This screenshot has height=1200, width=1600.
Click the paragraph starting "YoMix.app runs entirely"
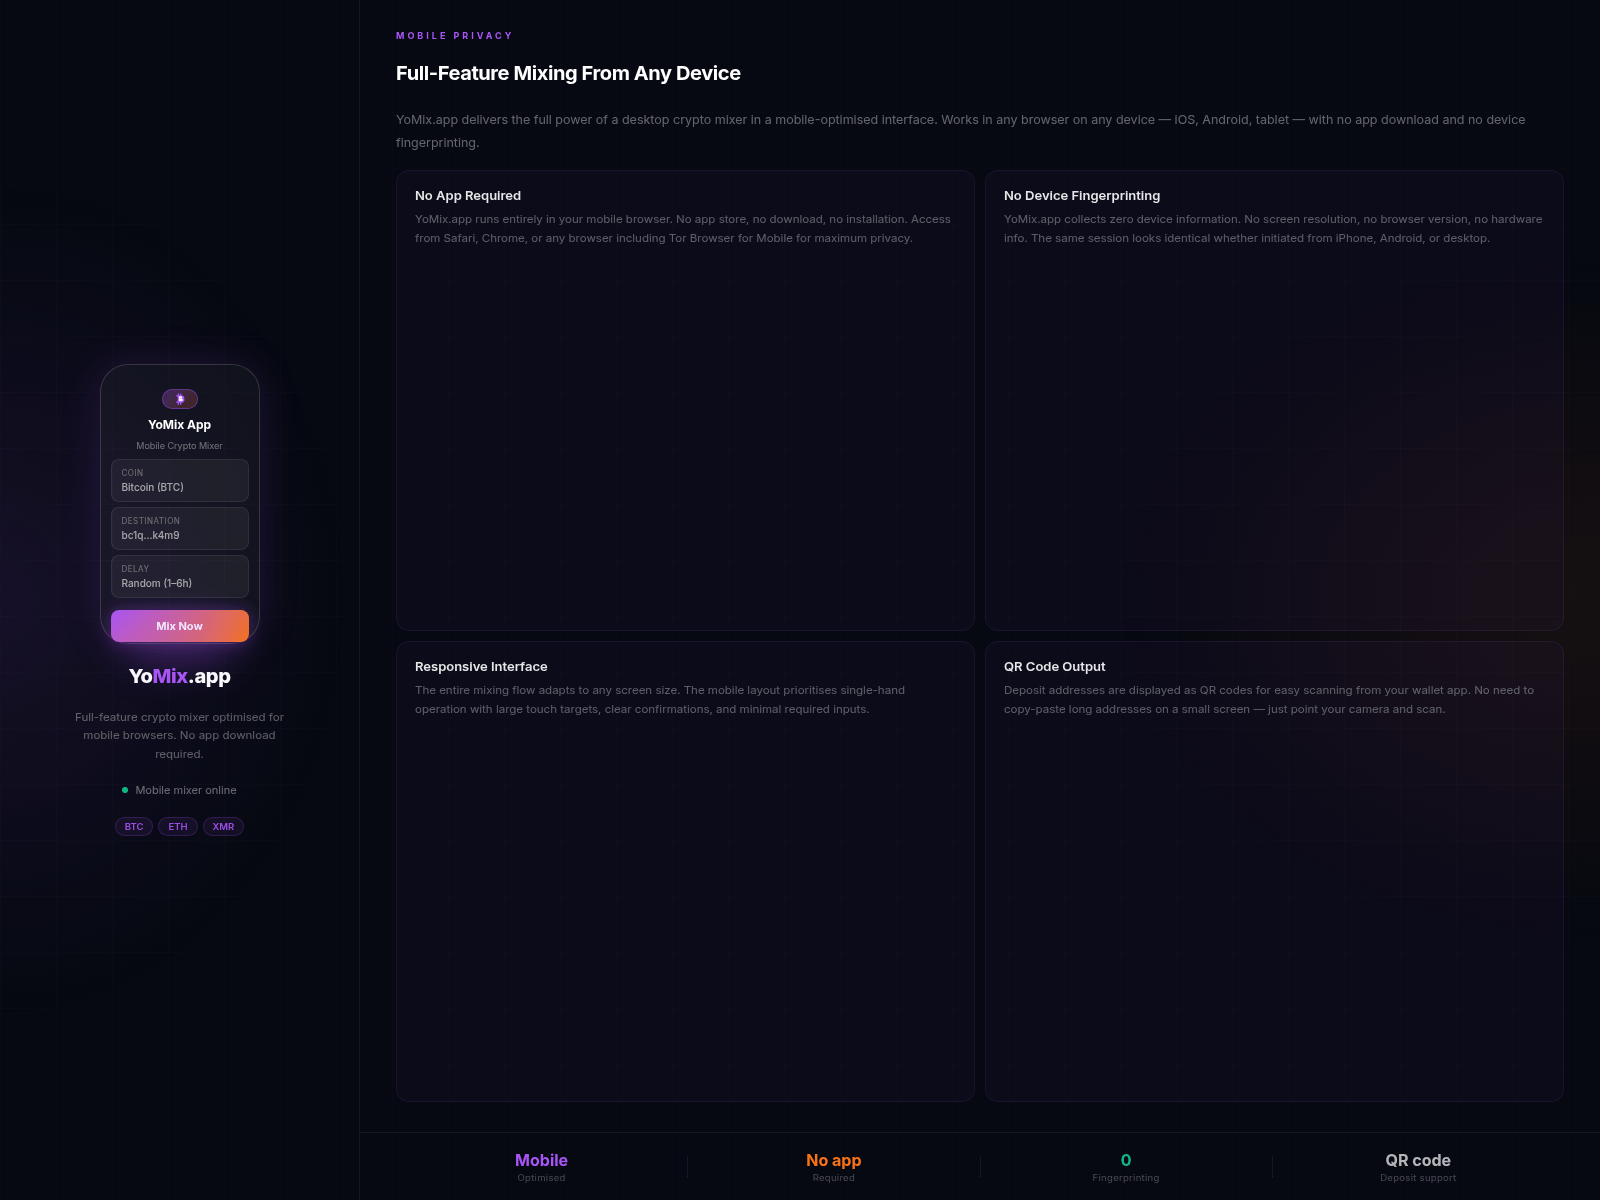(x=683, y=229)
